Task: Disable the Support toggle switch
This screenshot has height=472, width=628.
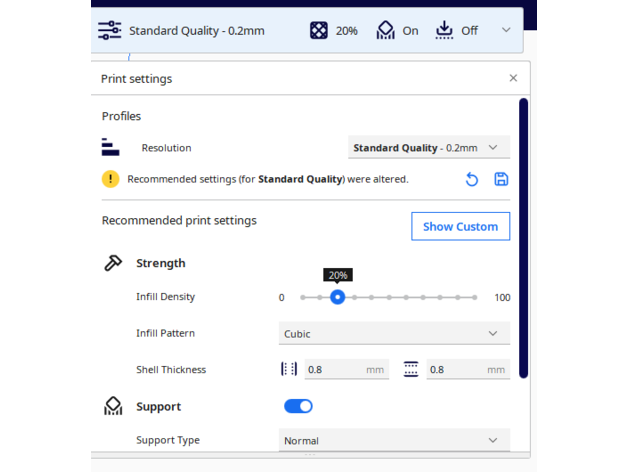Action: (298, 406)
